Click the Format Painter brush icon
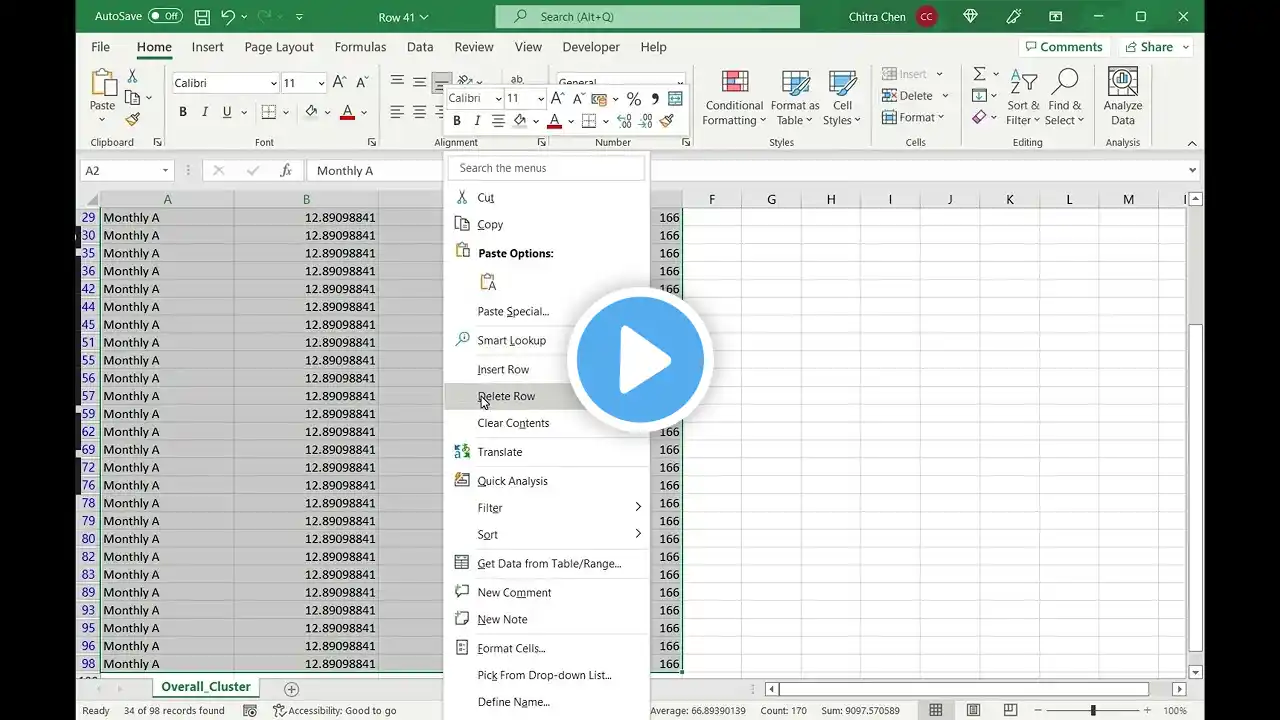 tap(132, 119)
